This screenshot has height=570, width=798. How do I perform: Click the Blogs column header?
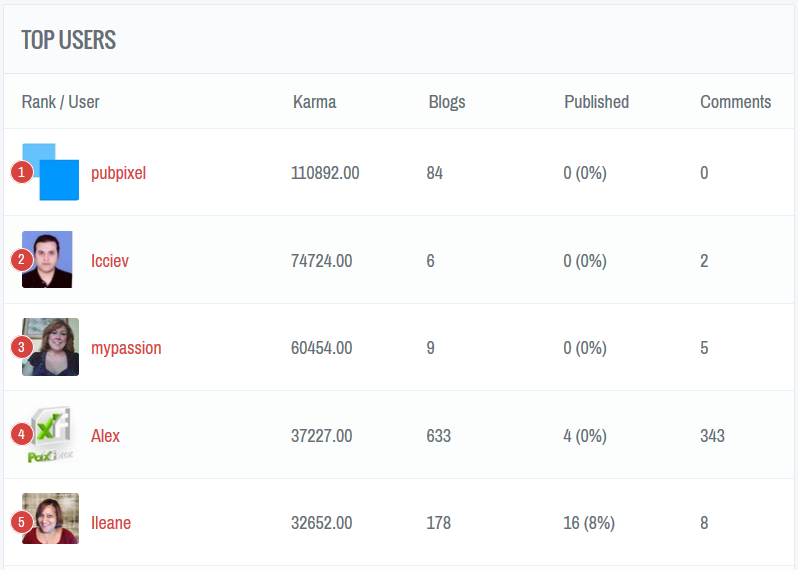pyautogui.click(x=446, y=102)
